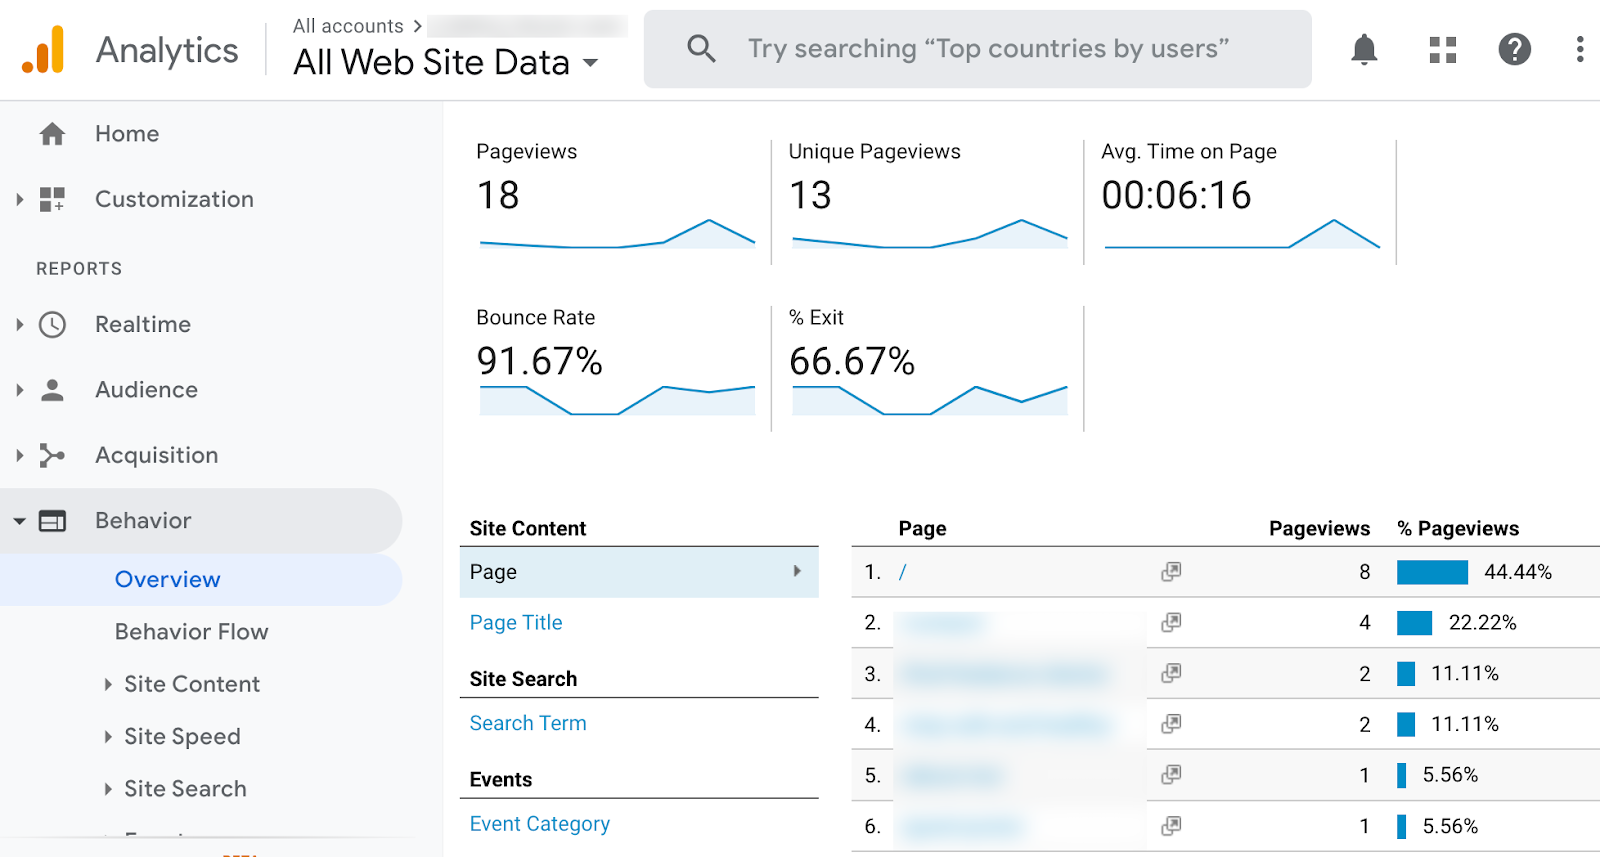Click the 22.22% pageviews bar
Screen dimensions: 1600x857
[1415, 623]
